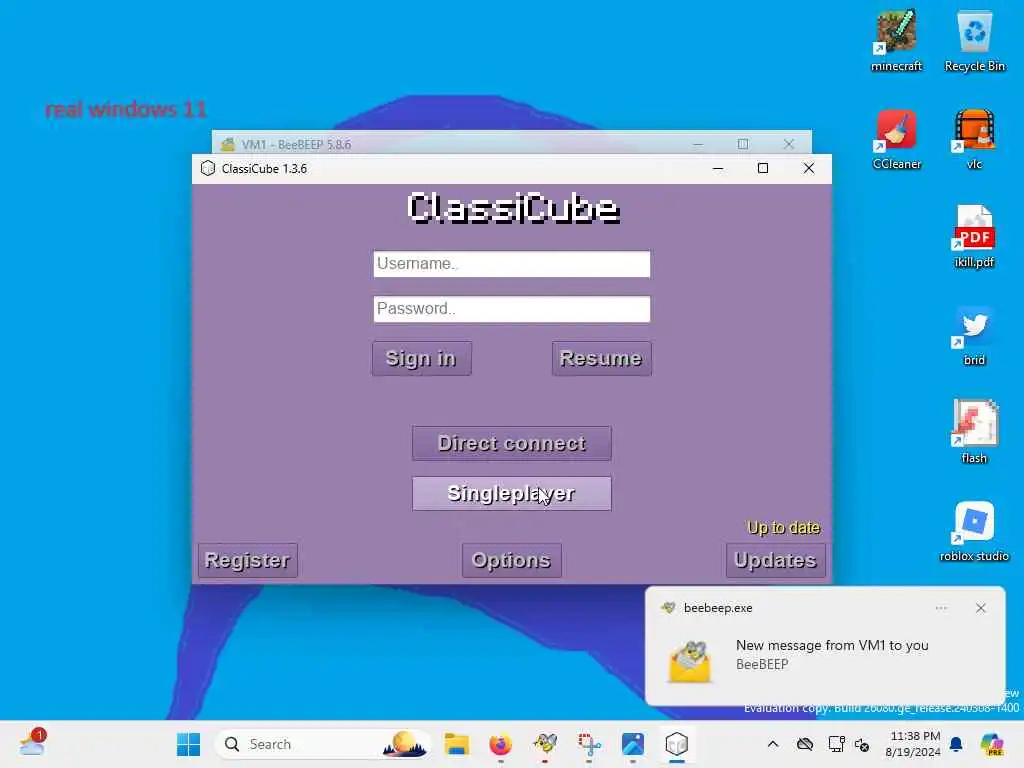Screen dimensions: 1024x768
Task: Click the muted volume tray icon
Action: (862, 744)
